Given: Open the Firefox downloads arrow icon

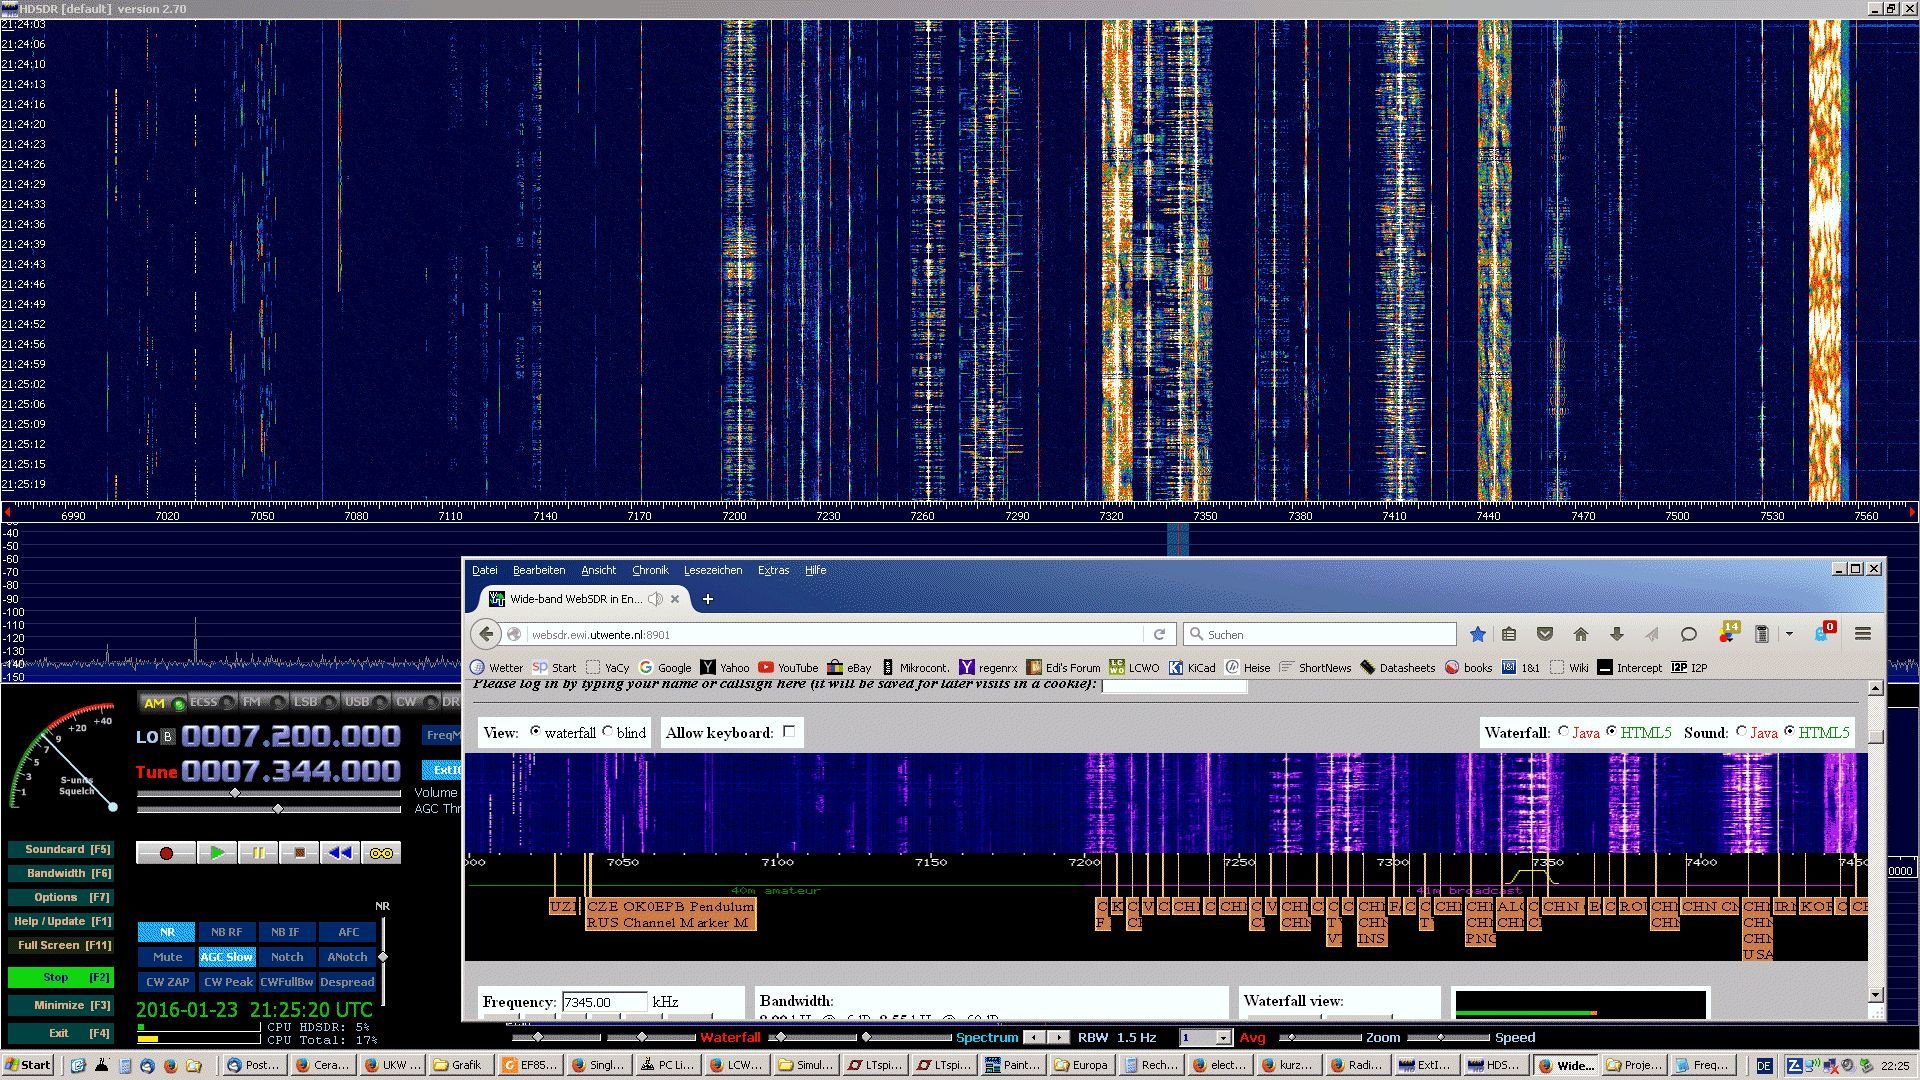Looking at the screenshot, I should 1616,634.
